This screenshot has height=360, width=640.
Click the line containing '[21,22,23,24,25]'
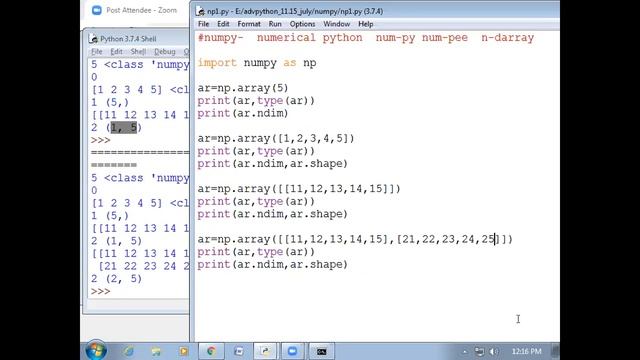tap(355, 239)
